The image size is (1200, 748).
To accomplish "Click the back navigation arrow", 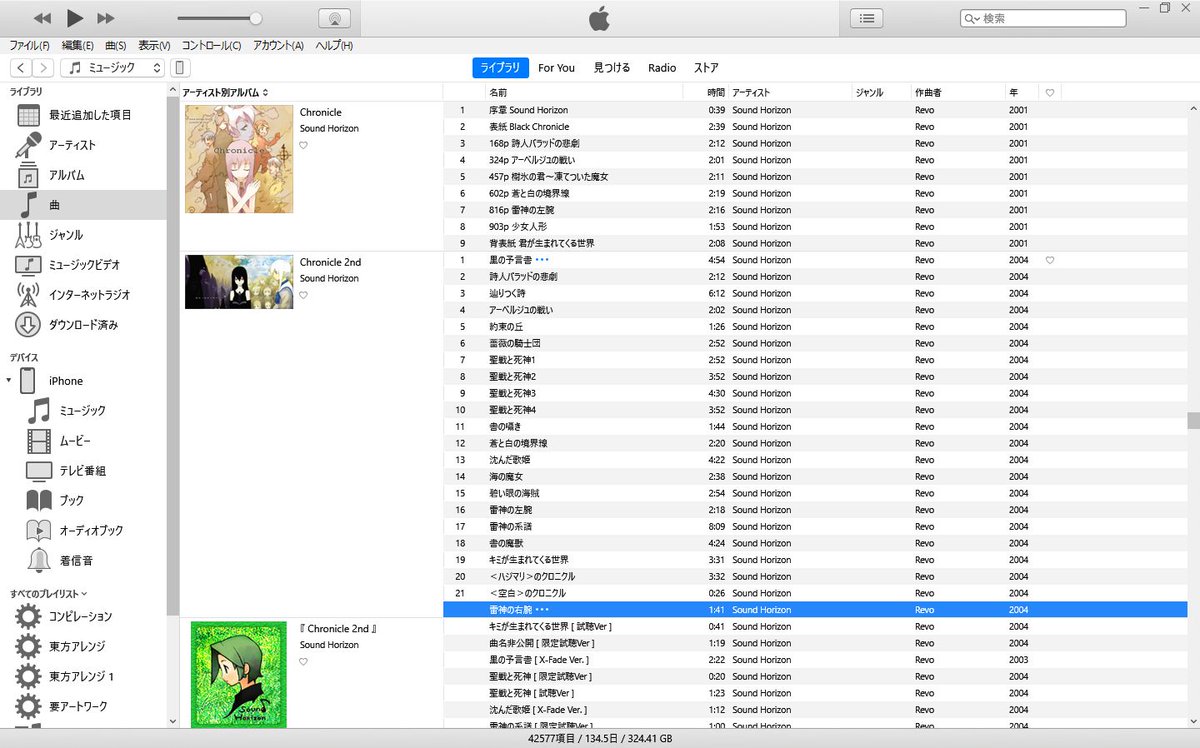I will point(21,68).
